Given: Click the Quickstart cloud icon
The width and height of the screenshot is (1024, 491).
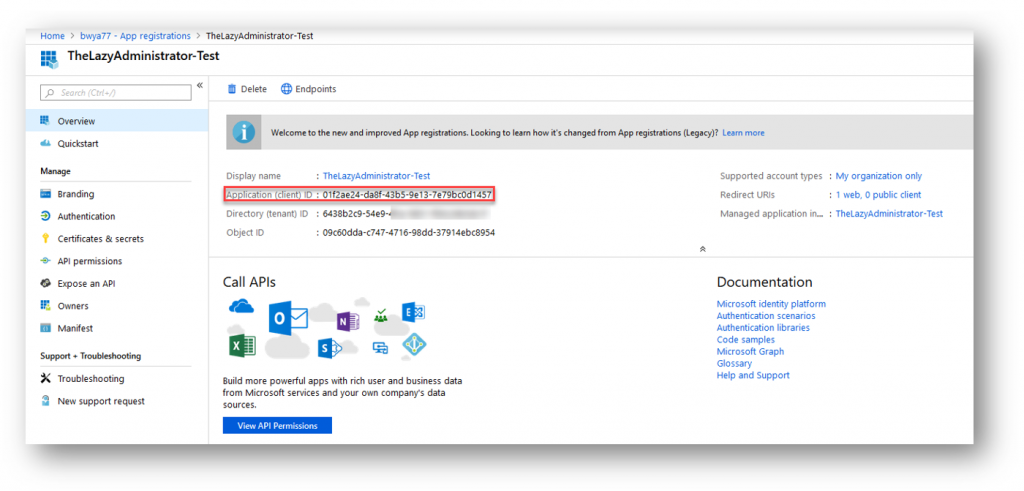Looking at the screenshot, I should pos(45,144).
